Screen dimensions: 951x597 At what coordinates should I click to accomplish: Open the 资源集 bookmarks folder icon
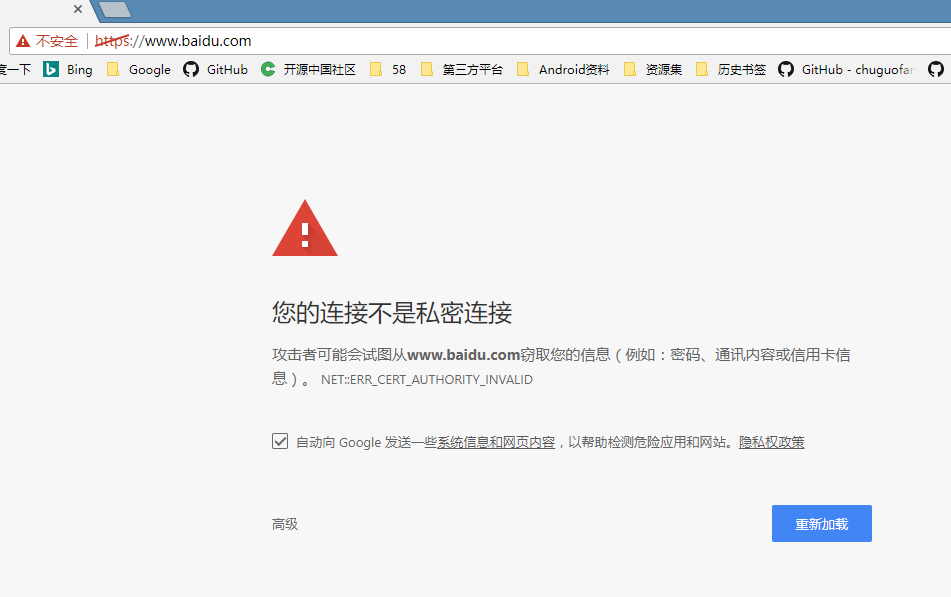click(630, 70)
